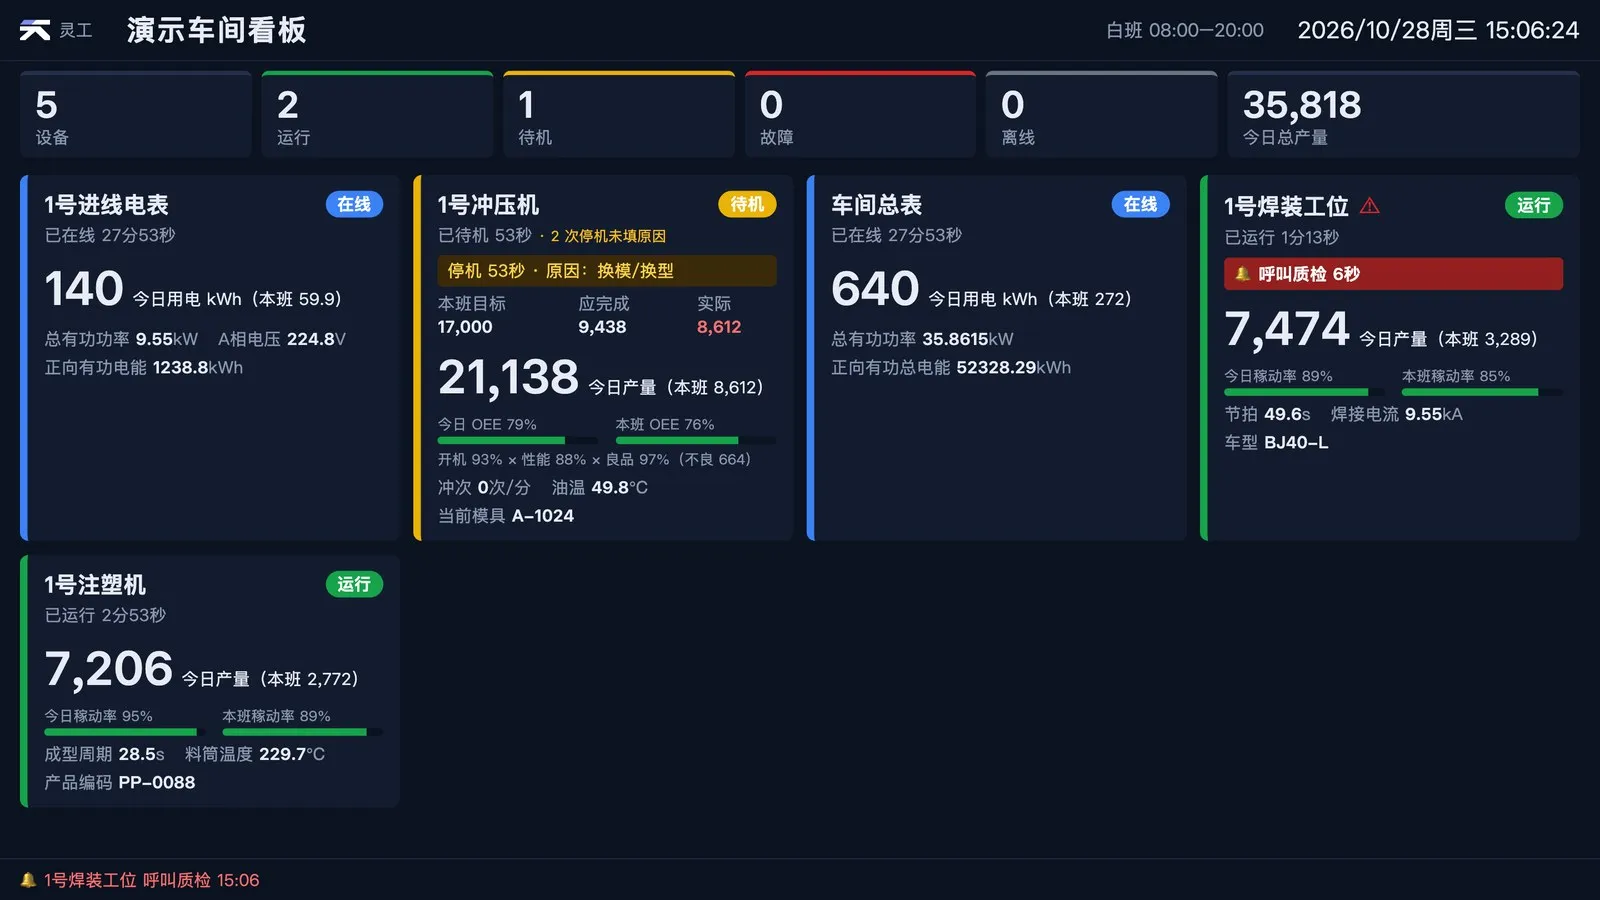Click 今日稼动率 89% bar on 焊装工位
The image size is (1600, 900).
coord(1304,392)
